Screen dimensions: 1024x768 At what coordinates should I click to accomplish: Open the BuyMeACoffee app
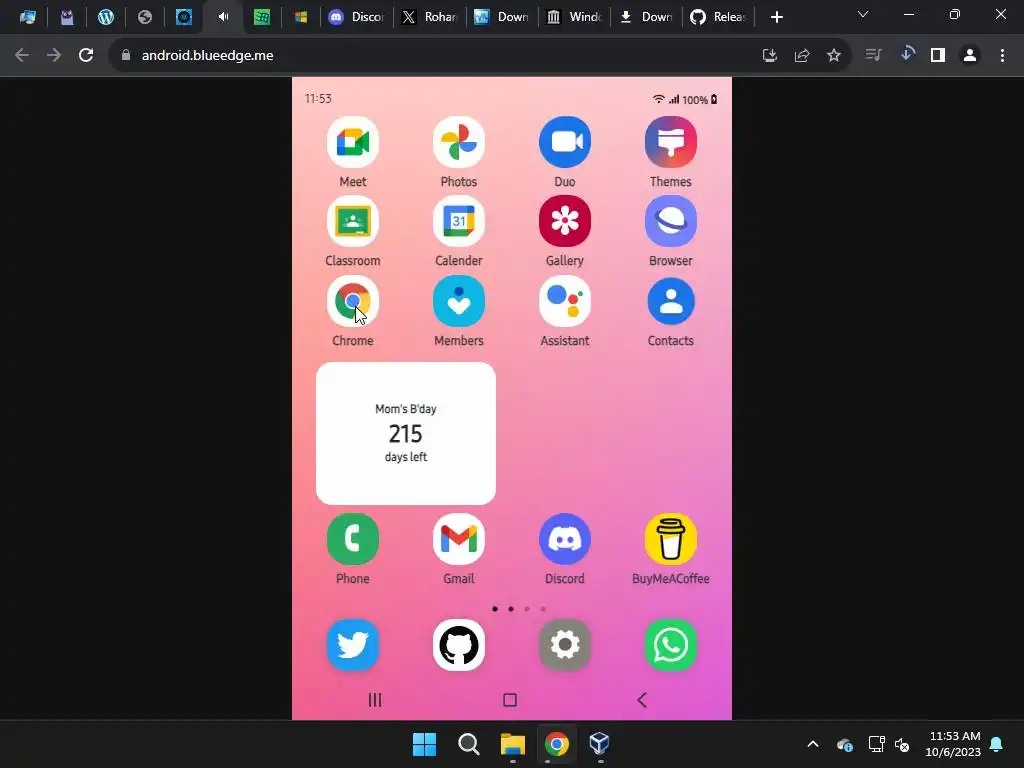(x=671, y=539)
